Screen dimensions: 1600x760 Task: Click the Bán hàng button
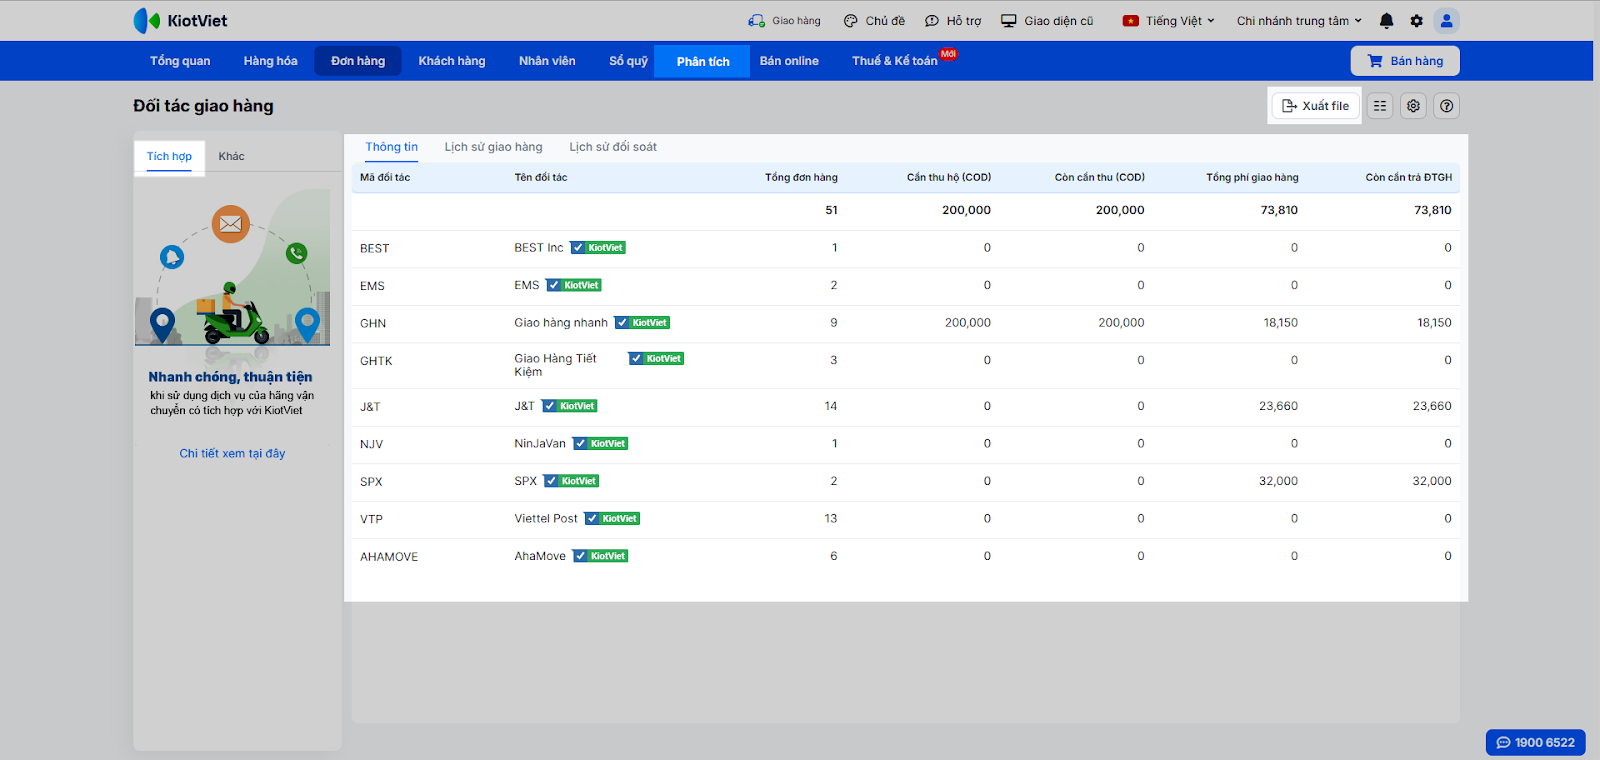click(x=1405, y=61)
